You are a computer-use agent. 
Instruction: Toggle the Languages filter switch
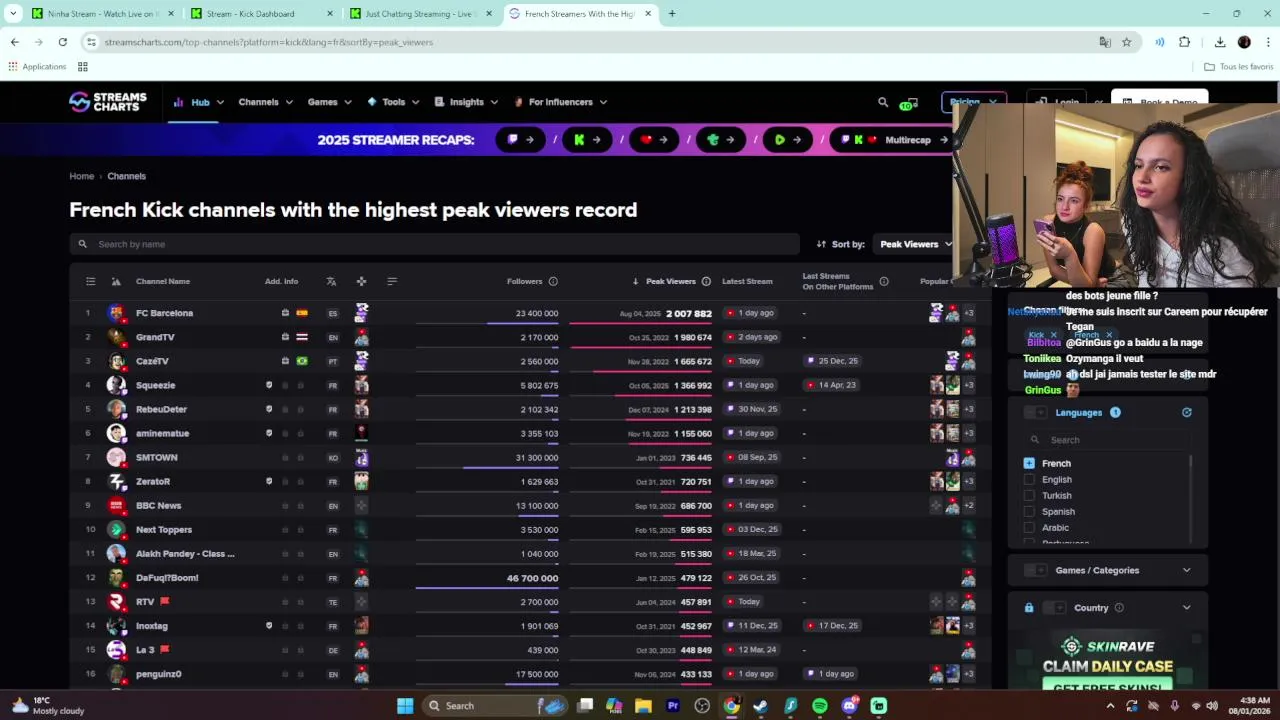pos(1035,412)
